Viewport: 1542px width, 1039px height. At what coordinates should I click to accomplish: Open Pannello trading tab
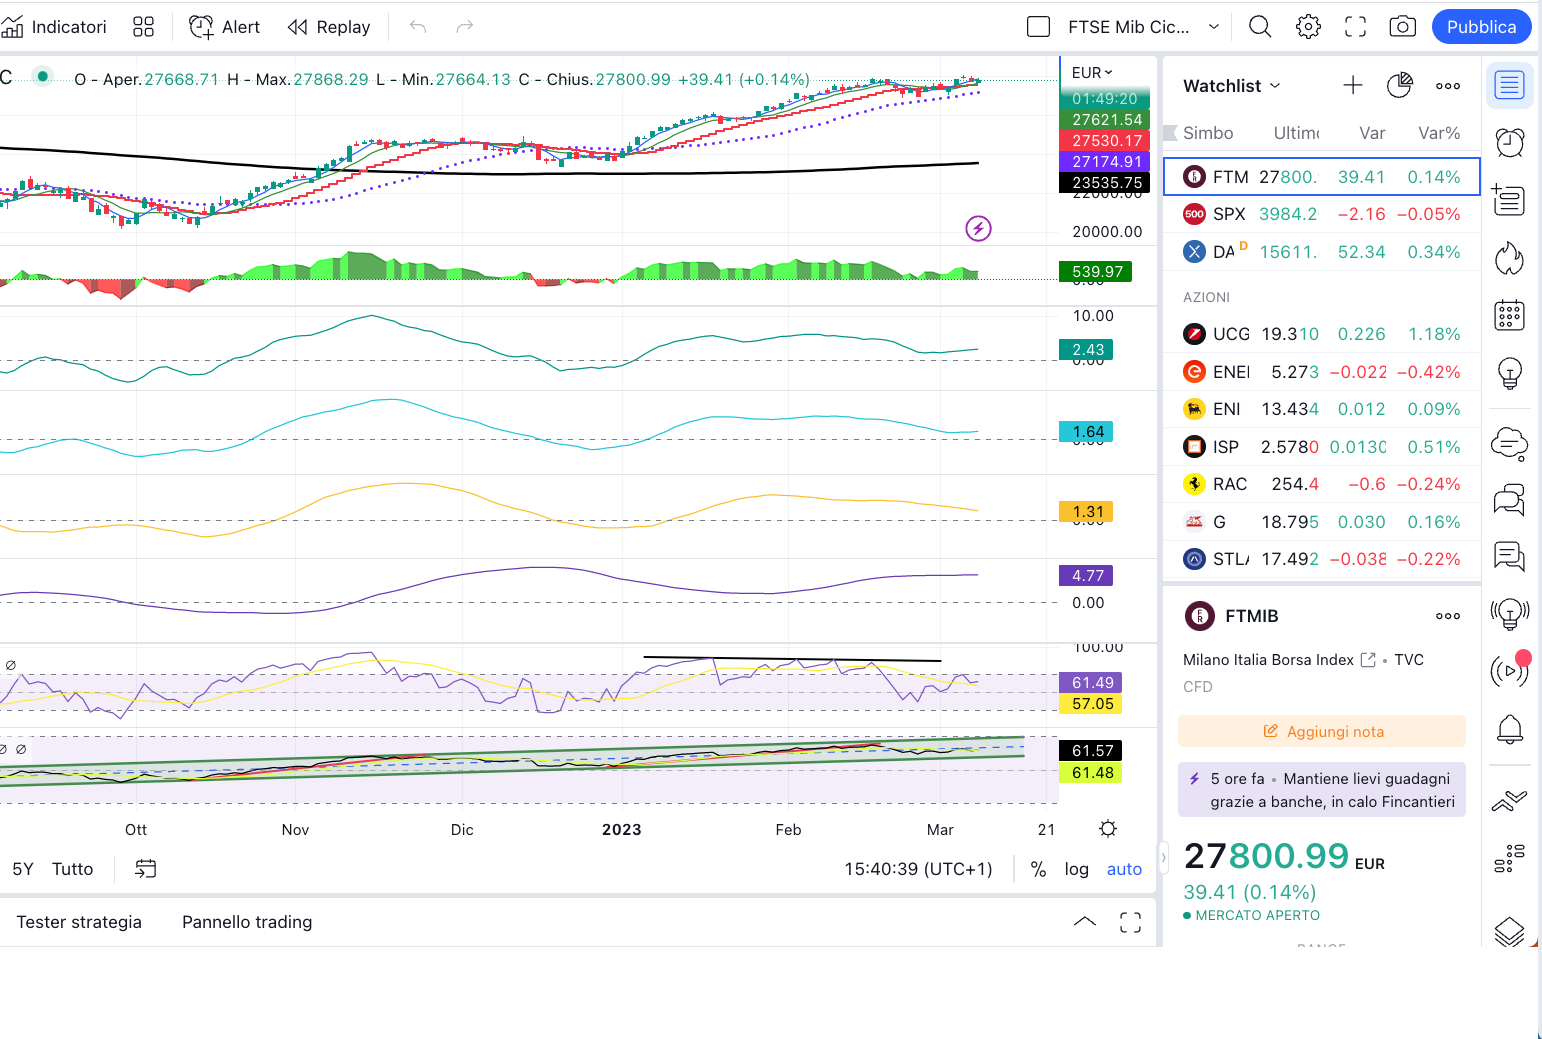coord(247,922)
